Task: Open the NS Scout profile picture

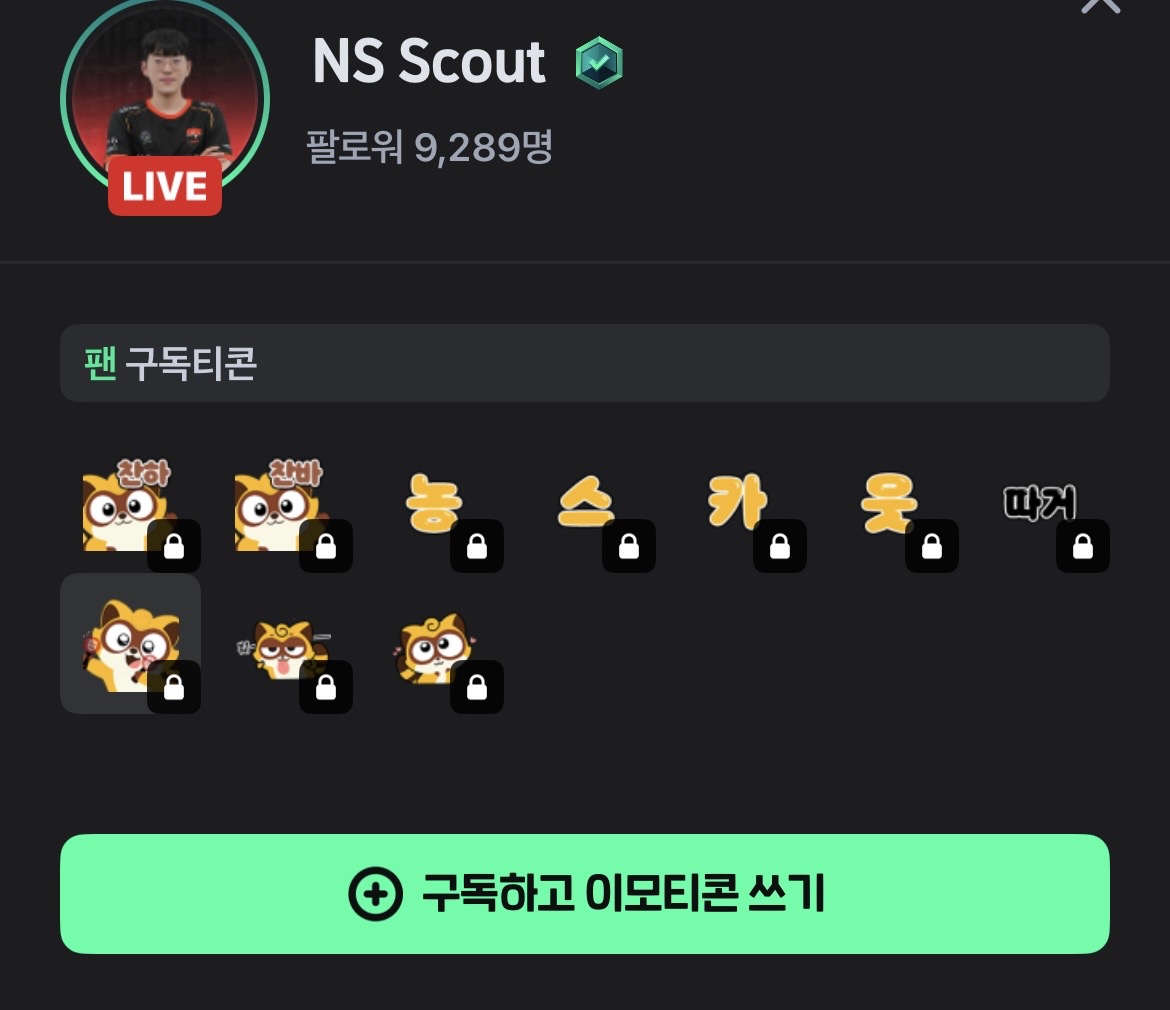Action: pos(165,95)
